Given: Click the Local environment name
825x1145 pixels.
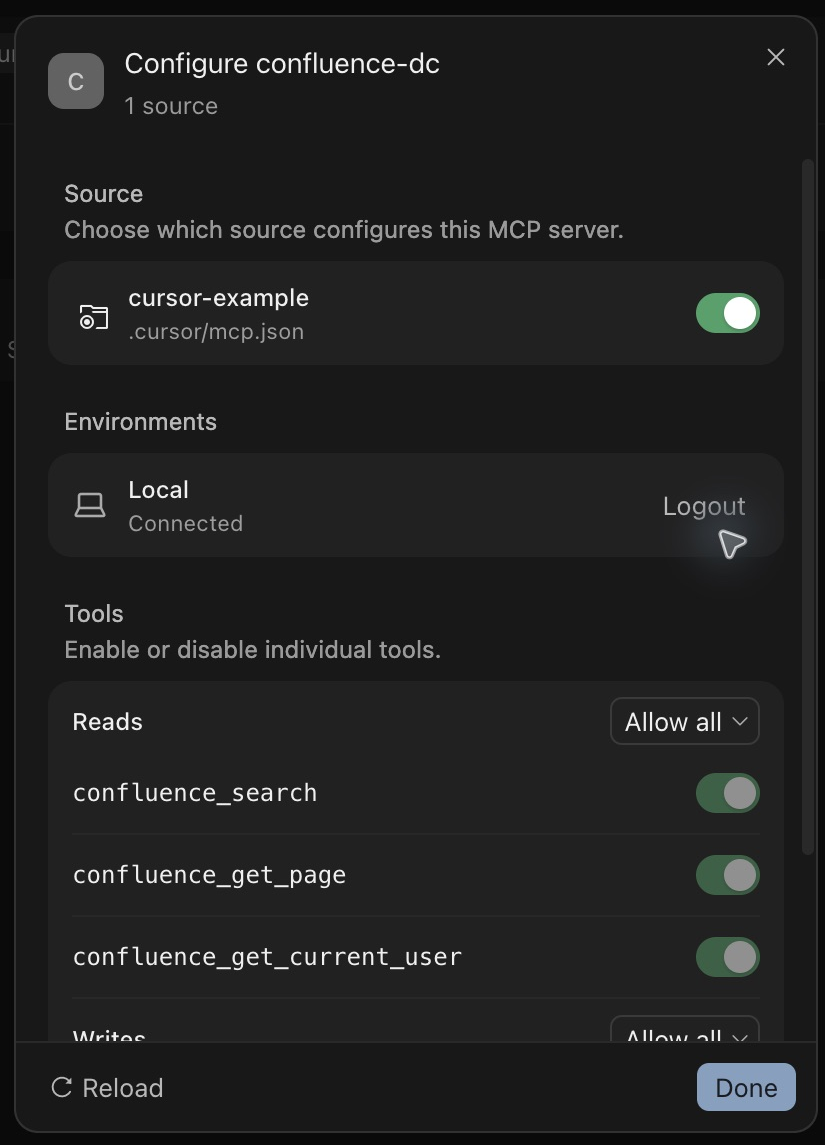Looking at the screenshot, I should pyautogui.click(x=158, y=489).
